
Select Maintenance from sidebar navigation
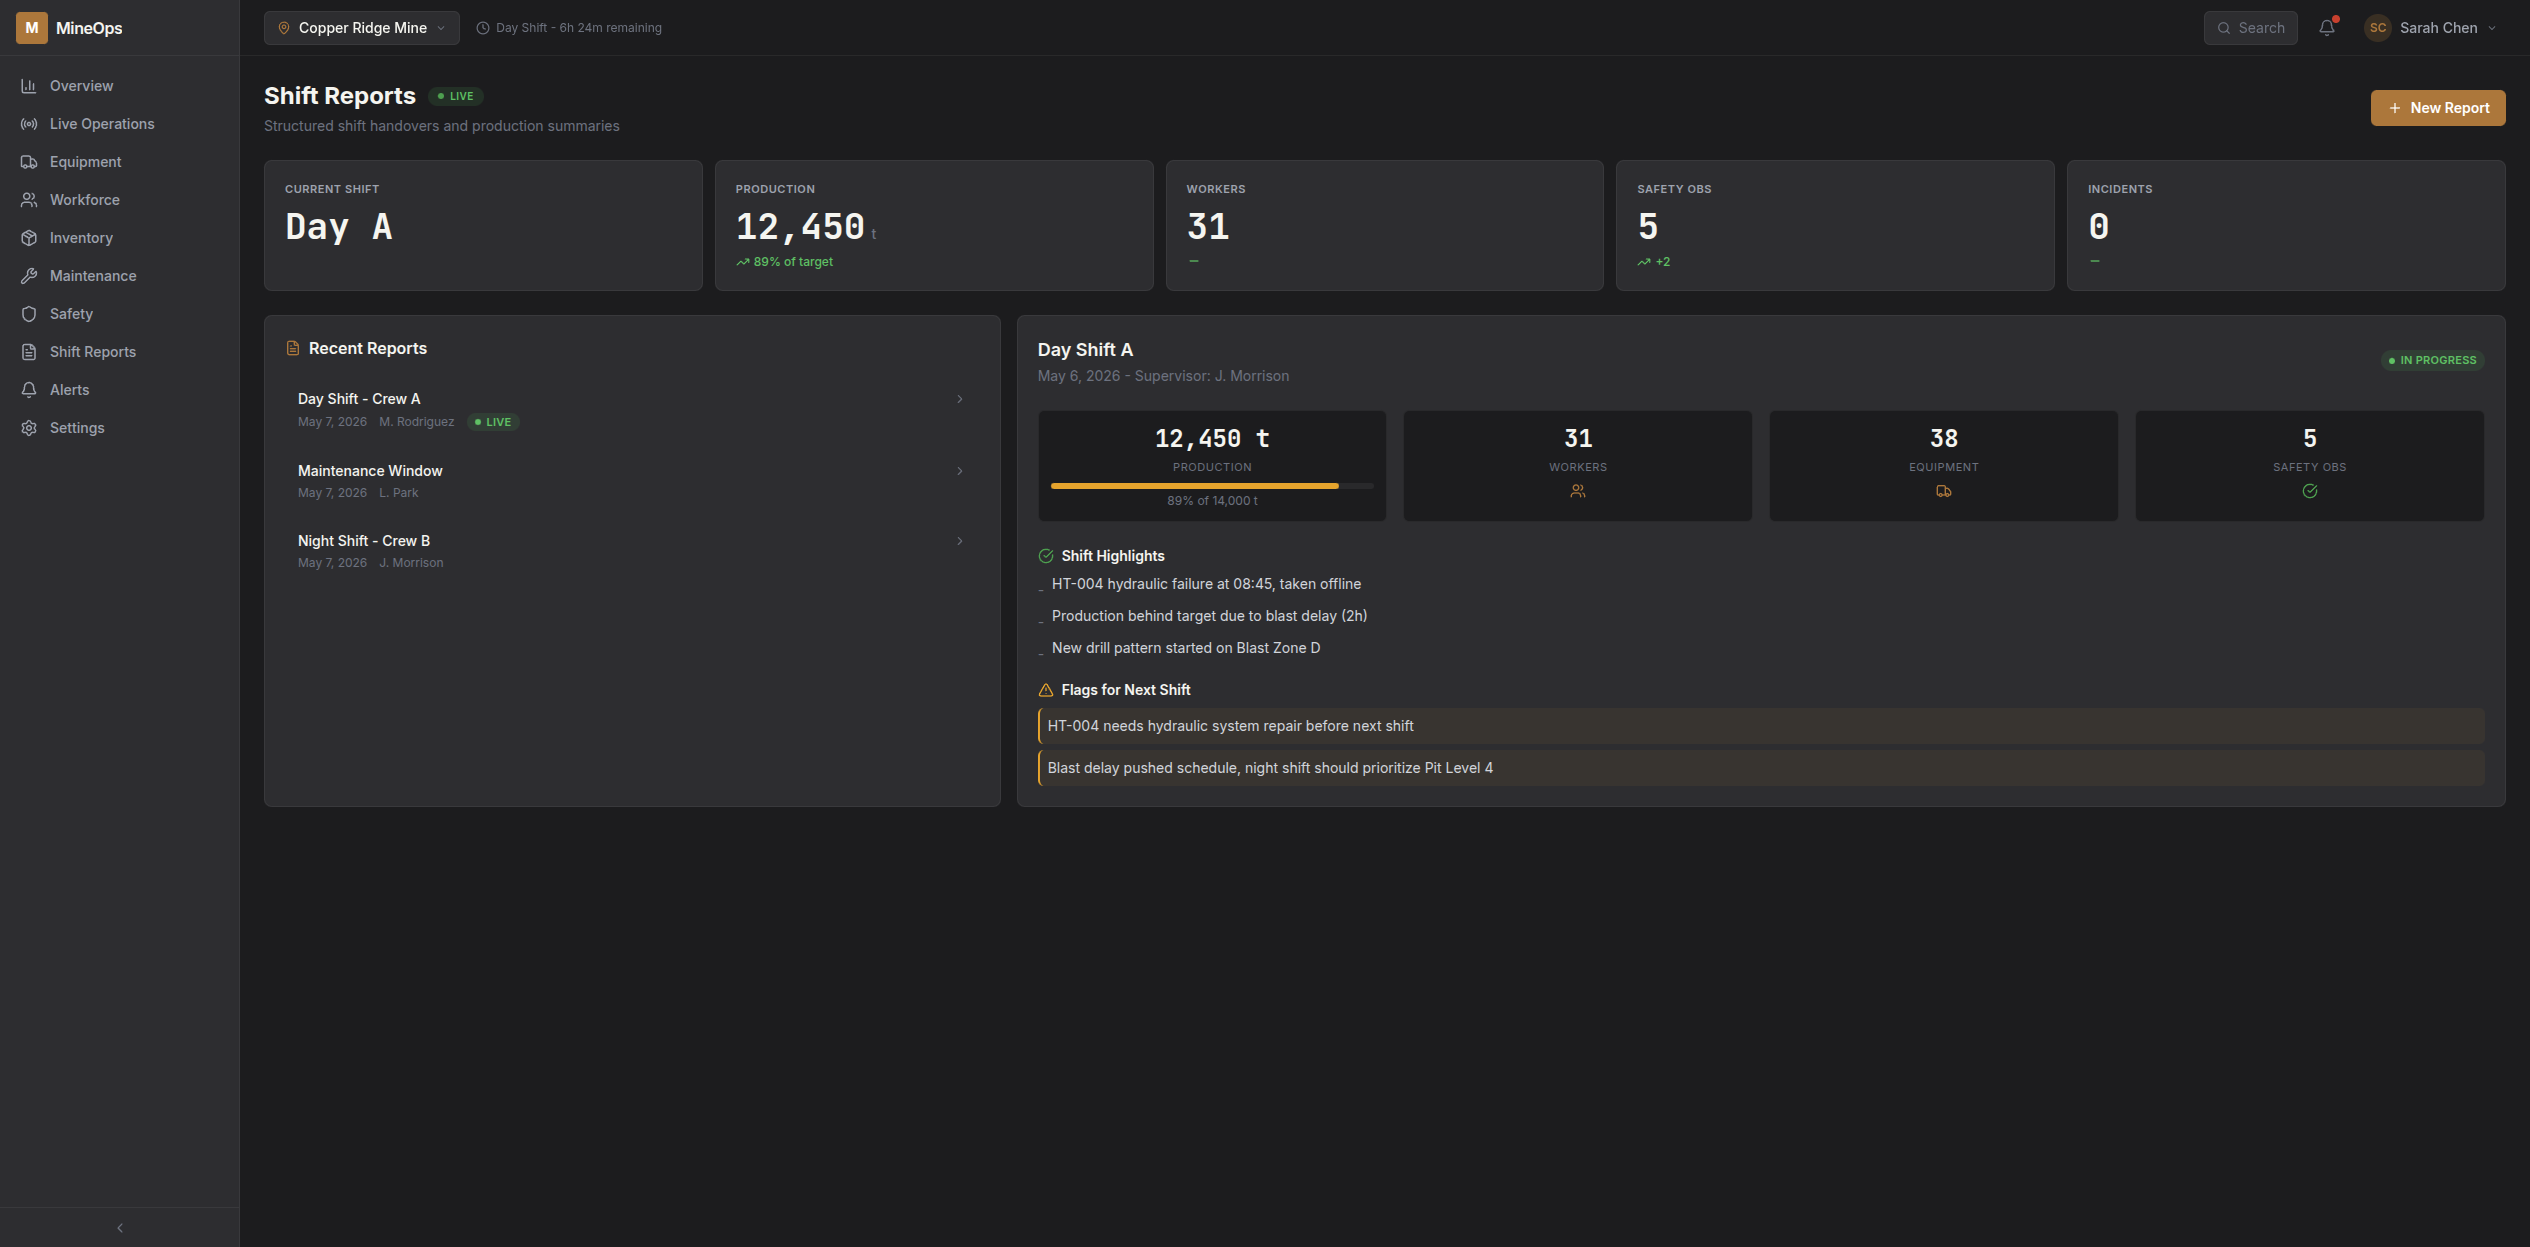[x=120, y=276]
